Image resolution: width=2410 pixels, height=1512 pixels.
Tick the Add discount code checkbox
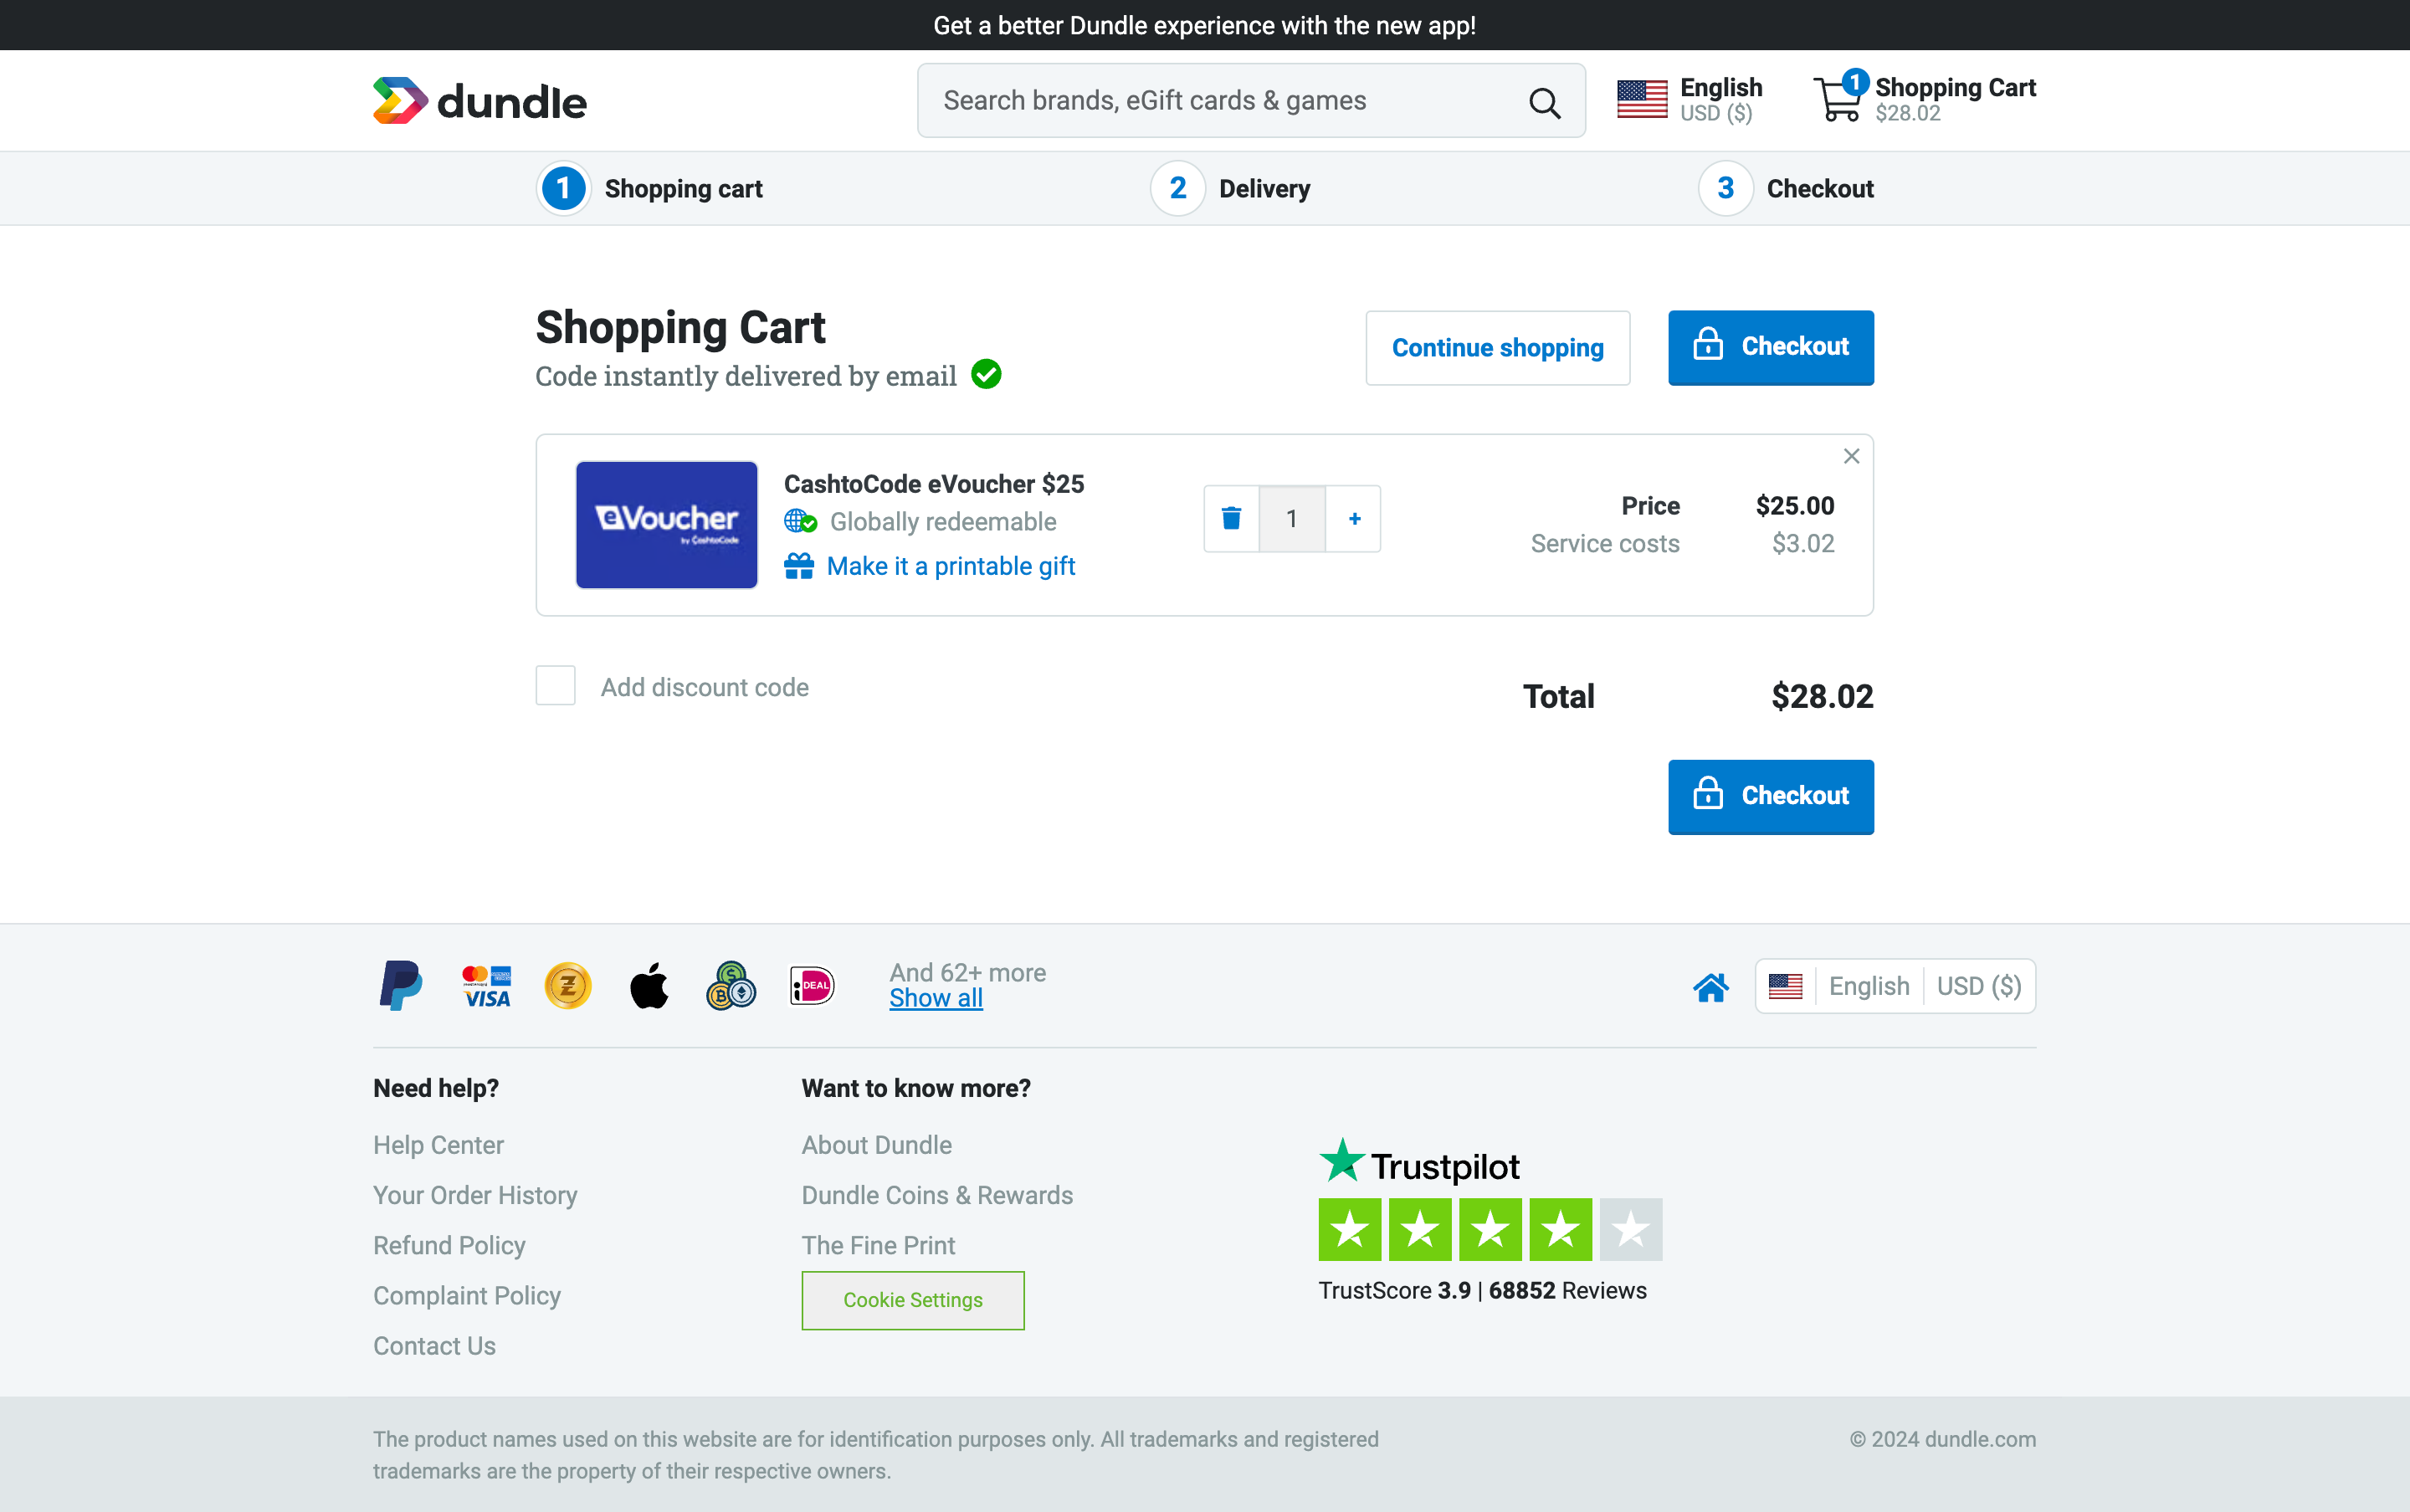tap(555, 686)
